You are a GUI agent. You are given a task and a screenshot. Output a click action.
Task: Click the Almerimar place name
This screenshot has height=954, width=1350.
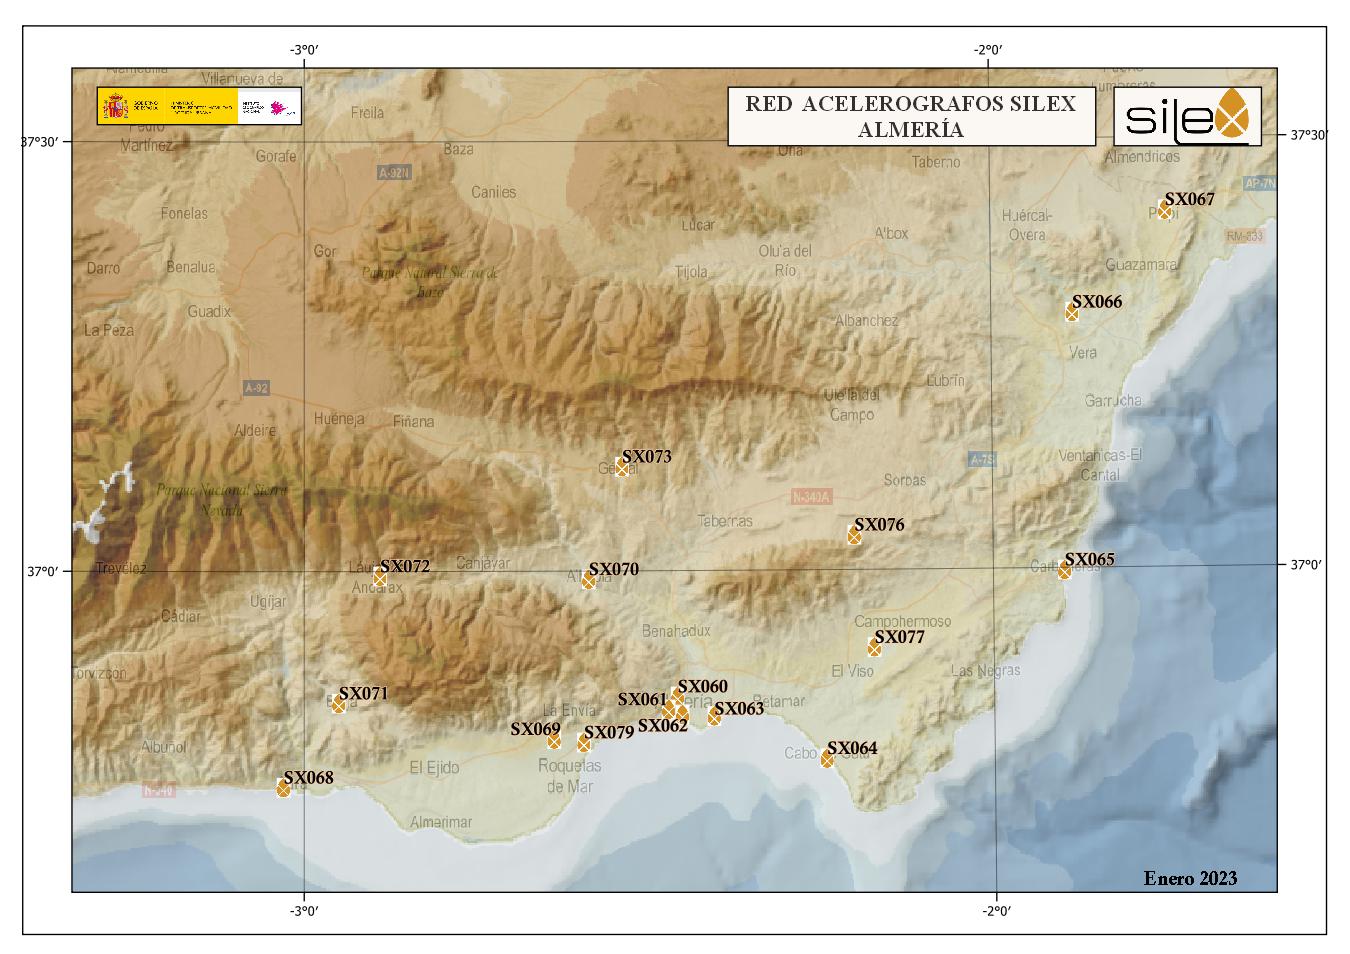[x=441, y=822]
